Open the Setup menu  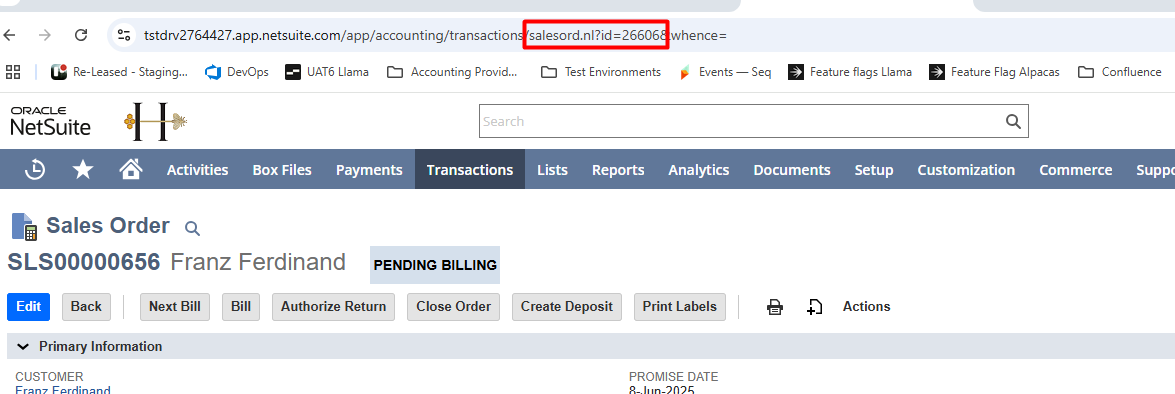click(874, 170)
